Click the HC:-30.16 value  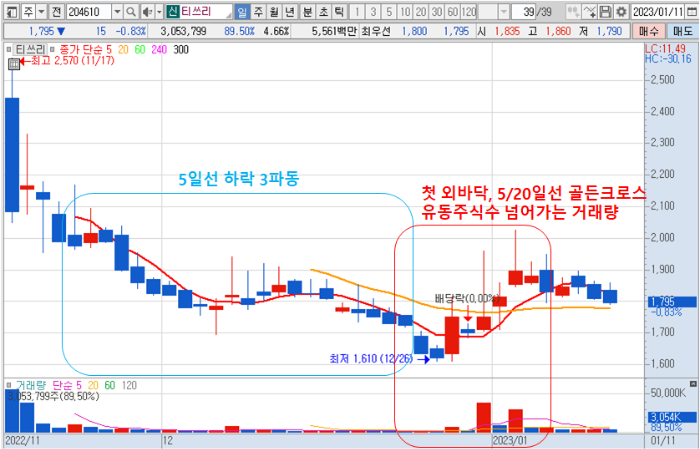(x=668, y=59)
